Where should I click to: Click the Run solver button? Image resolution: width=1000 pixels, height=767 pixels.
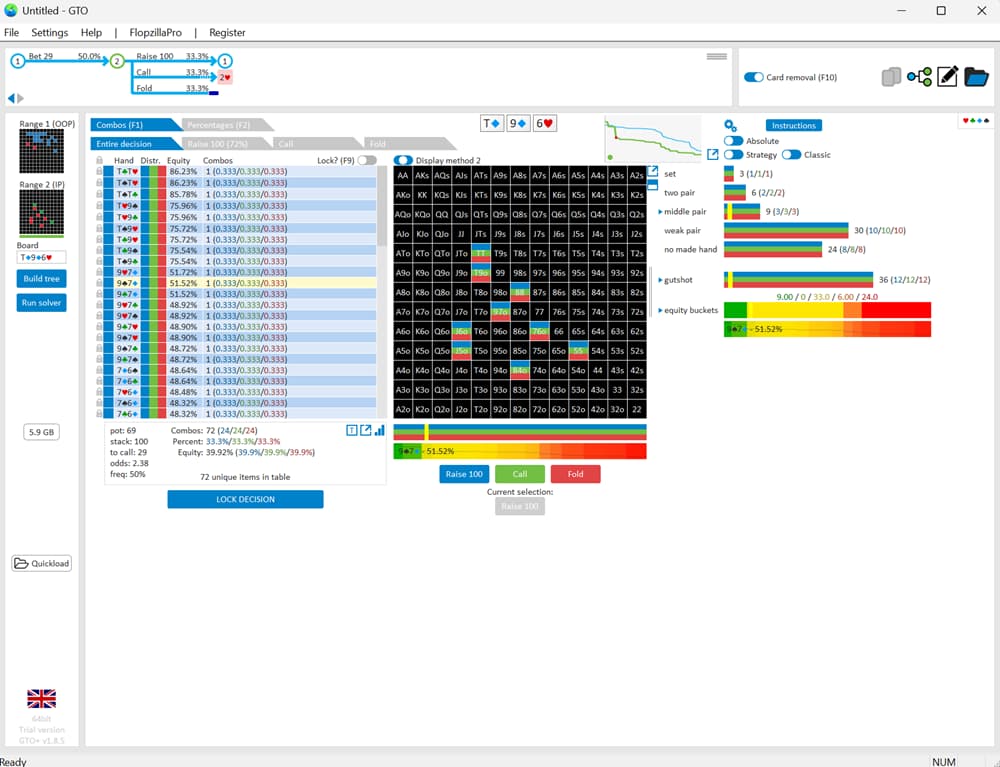tap(41, 303)
